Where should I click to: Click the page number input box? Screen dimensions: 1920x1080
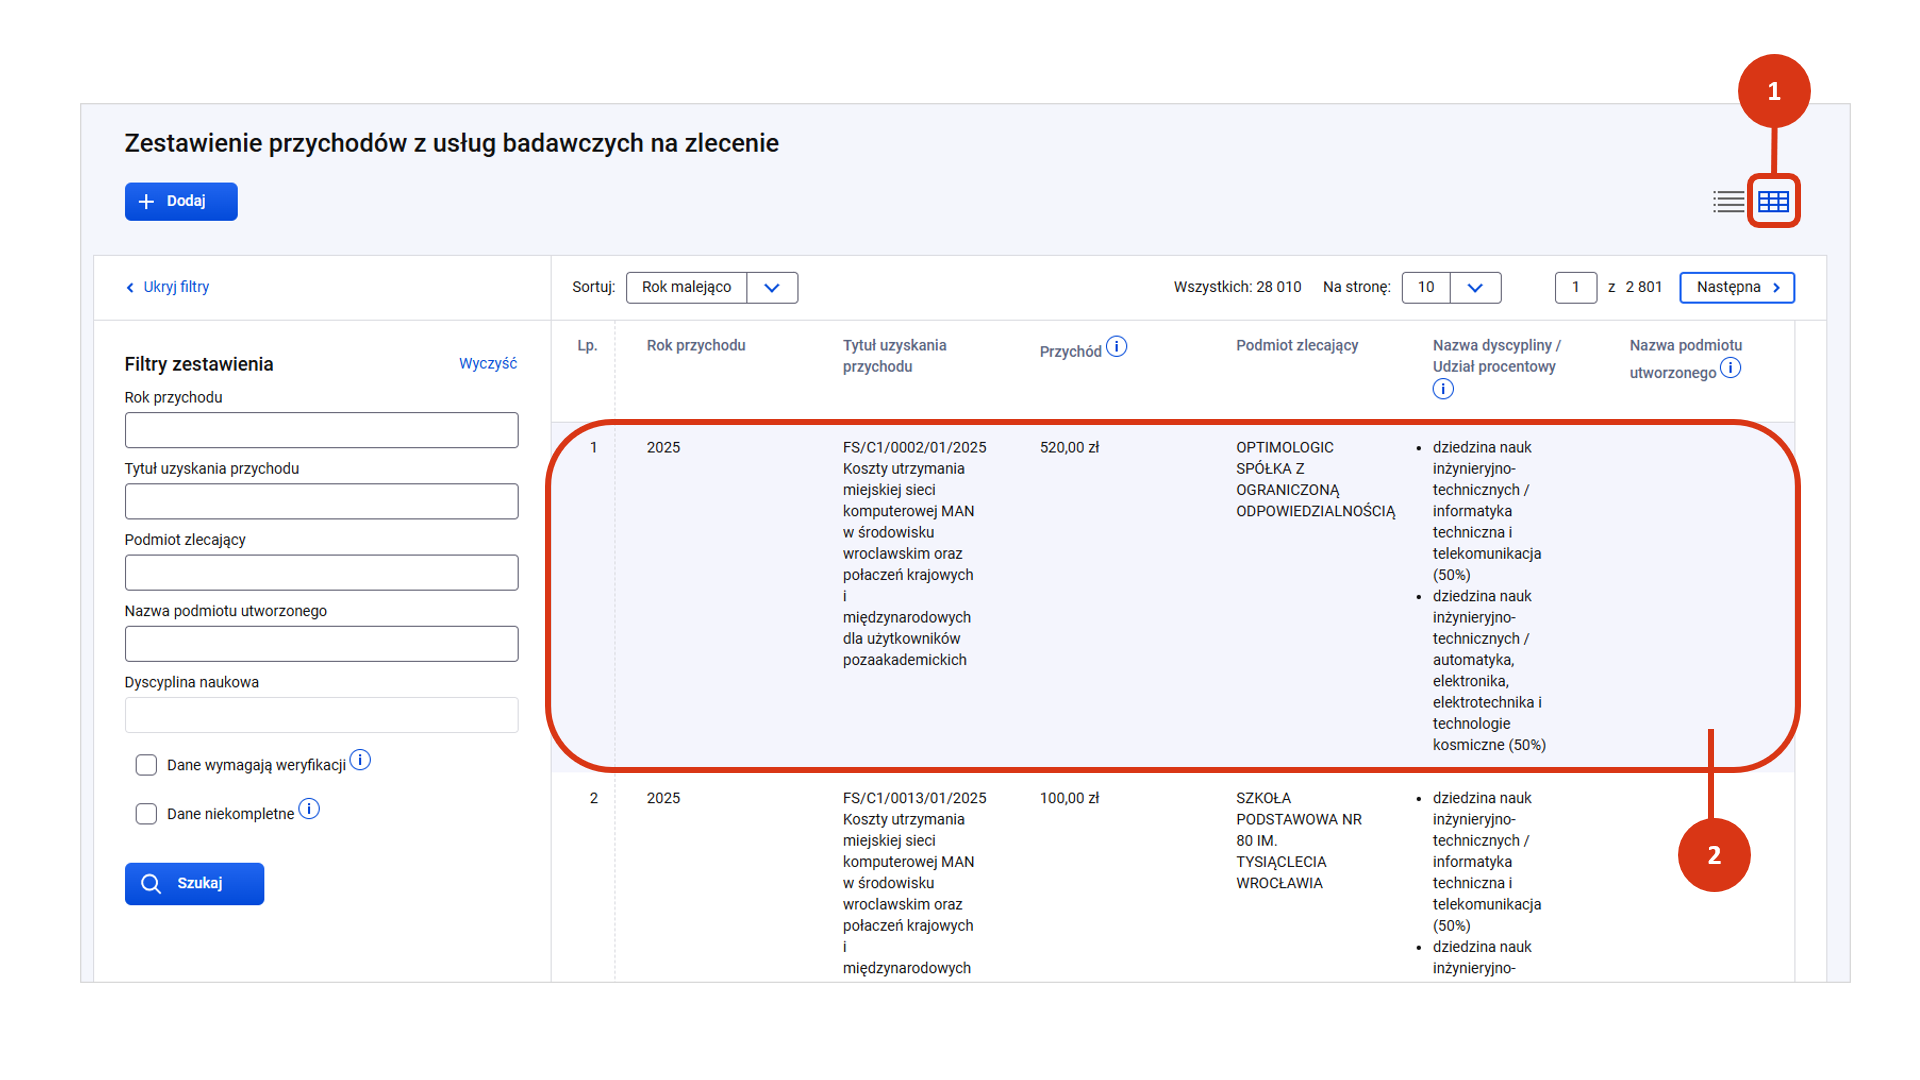1575,288
